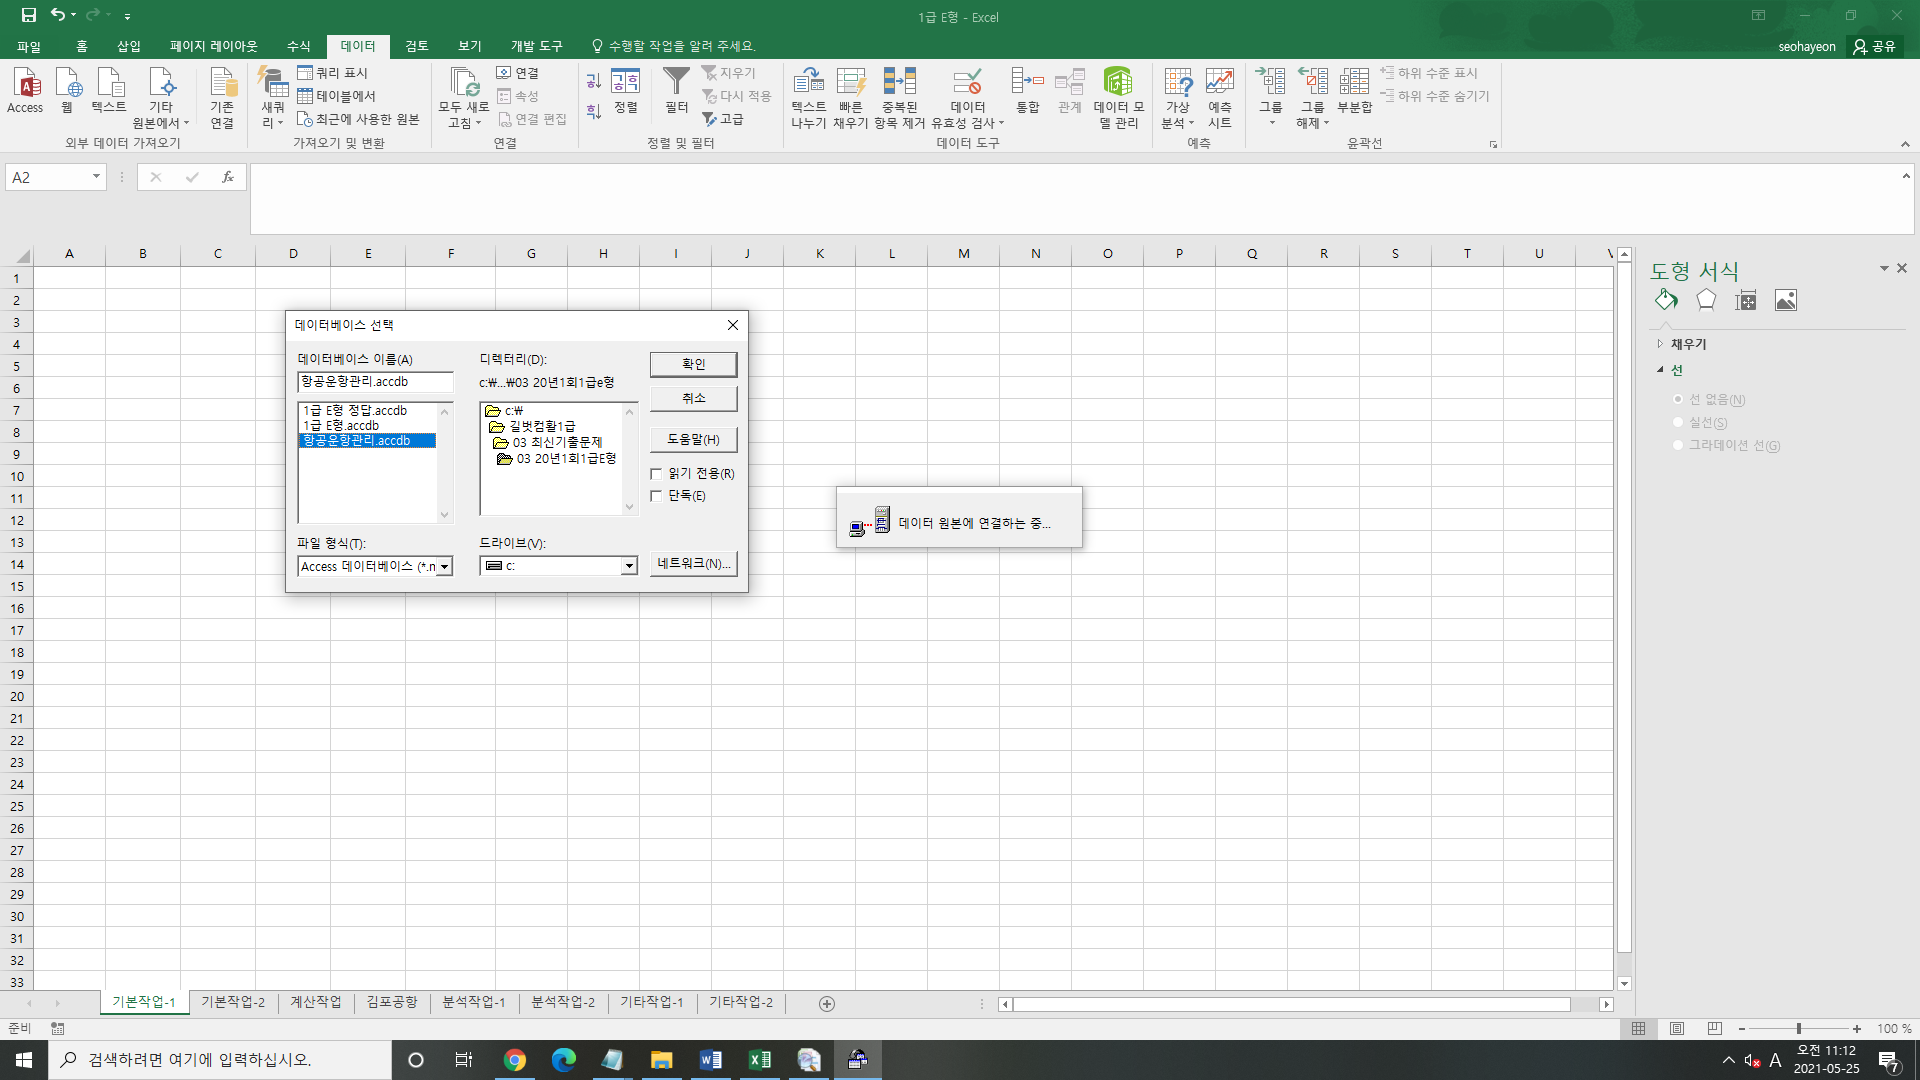The height and width of the screenshot is (1080, 1920).
Task: Select the Solid line (실선) radio option
Action: 1678,423
